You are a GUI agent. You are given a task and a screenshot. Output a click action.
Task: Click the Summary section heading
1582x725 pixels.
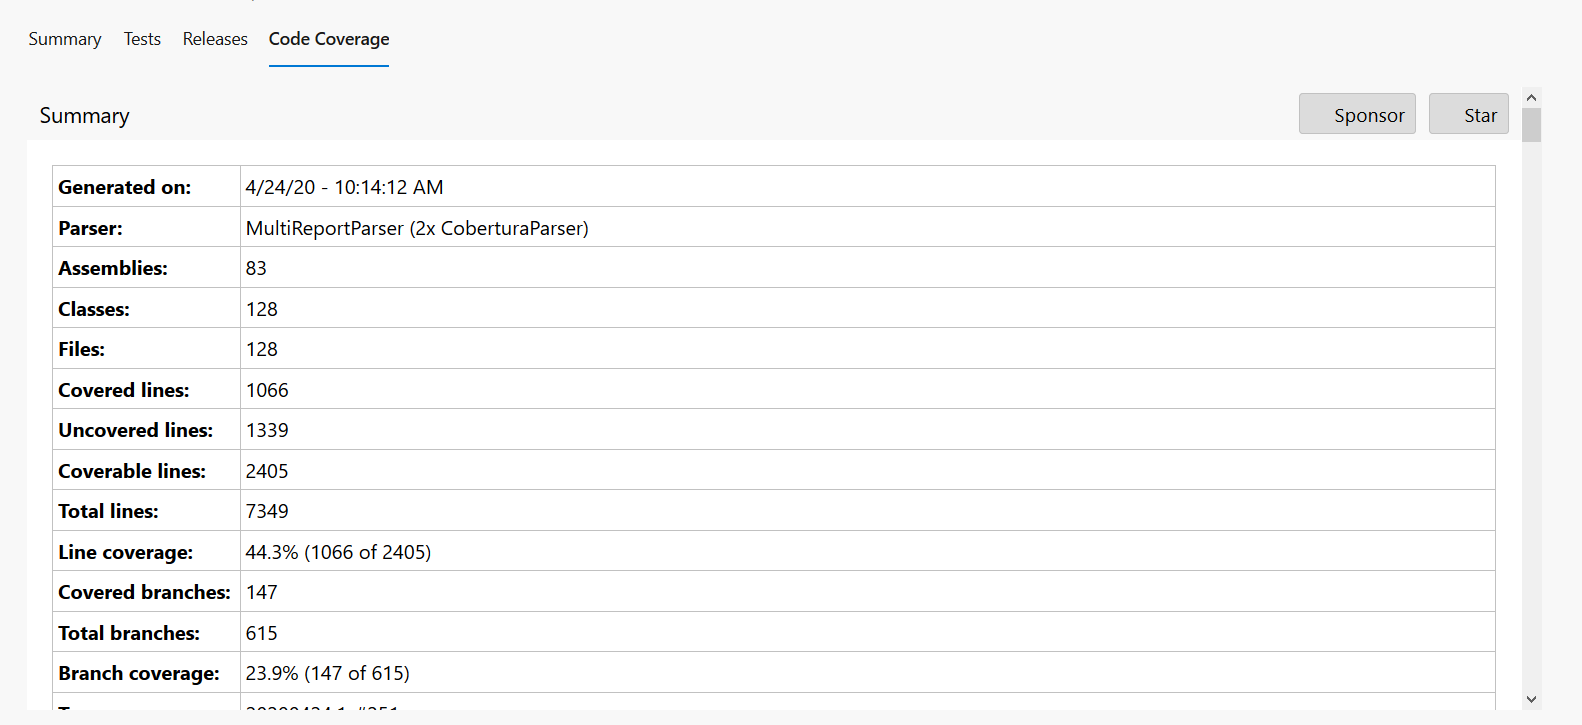point(85,116)
